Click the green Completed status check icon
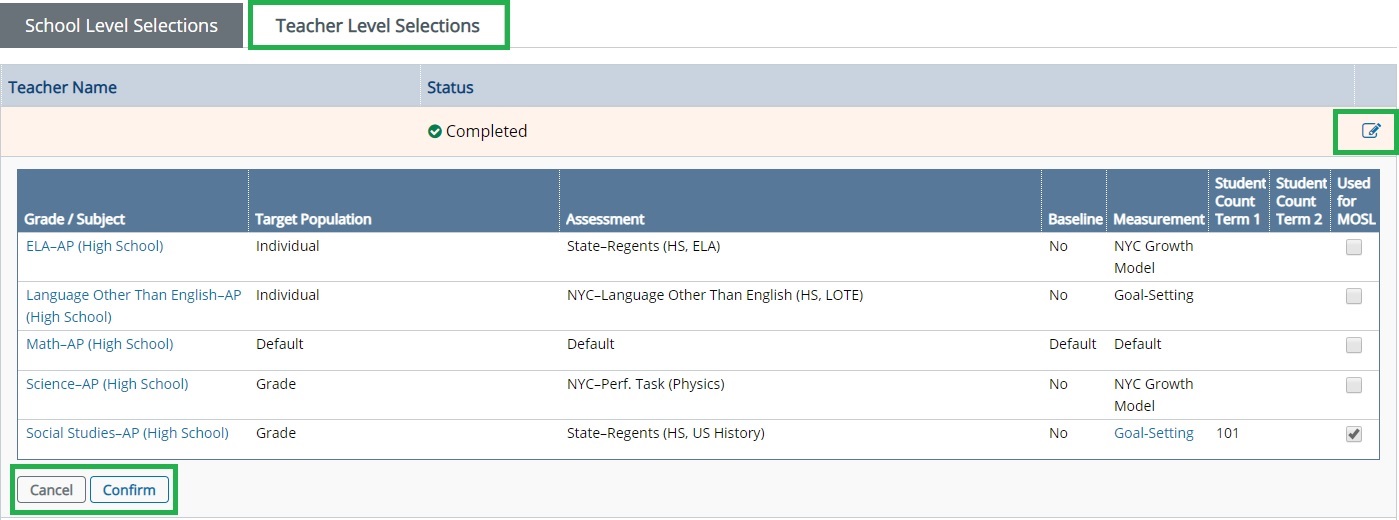Image resolution: width=1399 pixels, height=520 pixels. (434, 131)
